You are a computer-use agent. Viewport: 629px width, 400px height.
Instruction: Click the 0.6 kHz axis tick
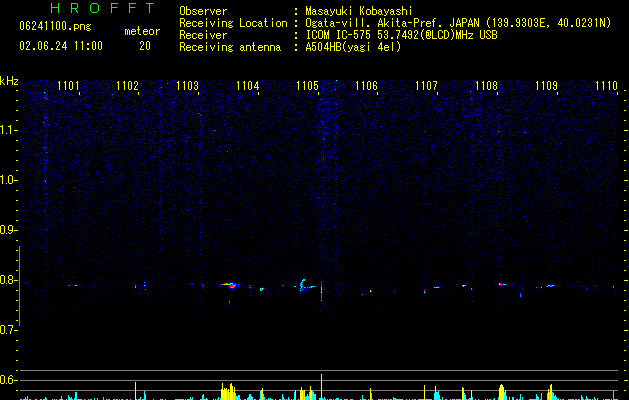pos(9,380)
